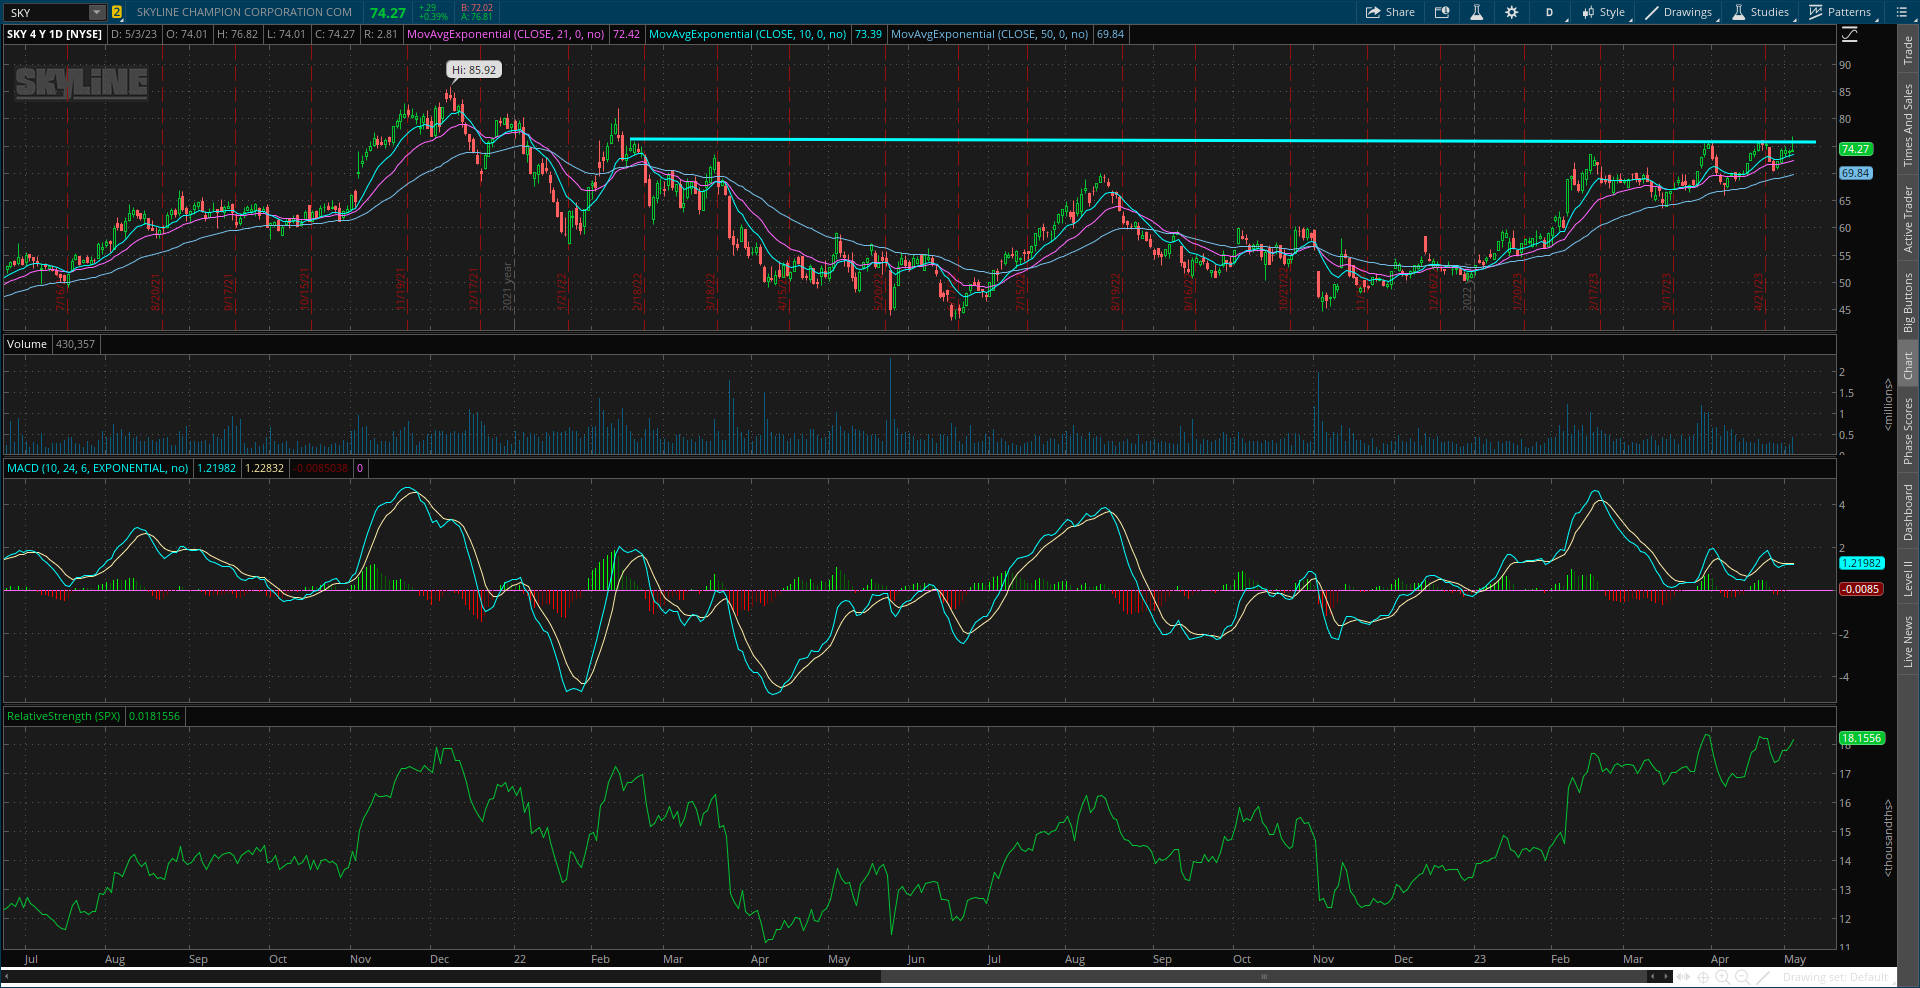Open chart settings gear icon
This screenshot has height=988, width=1920.
(1511, 12)
